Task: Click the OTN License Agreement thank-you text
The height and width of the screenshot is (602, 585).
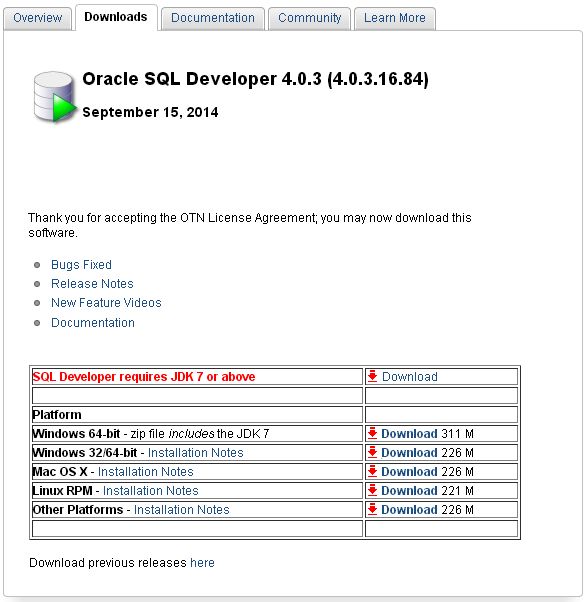Action: (x=250, y=225)
